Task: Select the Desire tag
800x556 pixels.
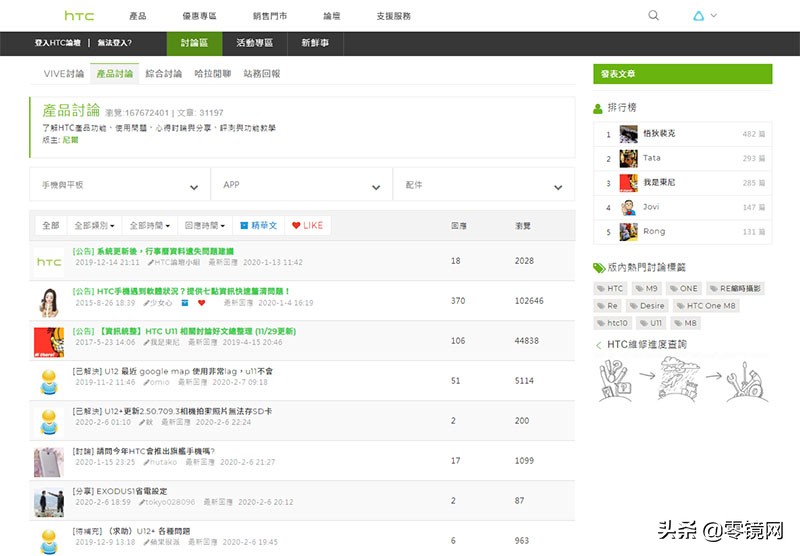Action: [647, 306]
